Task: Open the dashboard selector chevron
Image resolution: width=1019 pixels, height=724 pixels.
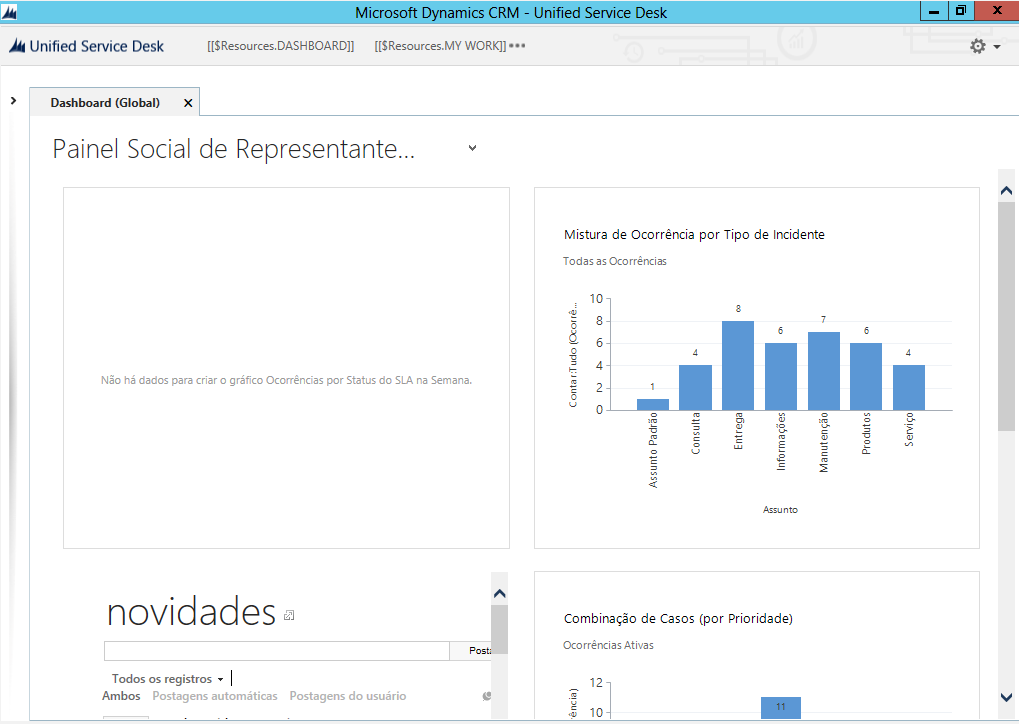Action: (x=472, y=149)
